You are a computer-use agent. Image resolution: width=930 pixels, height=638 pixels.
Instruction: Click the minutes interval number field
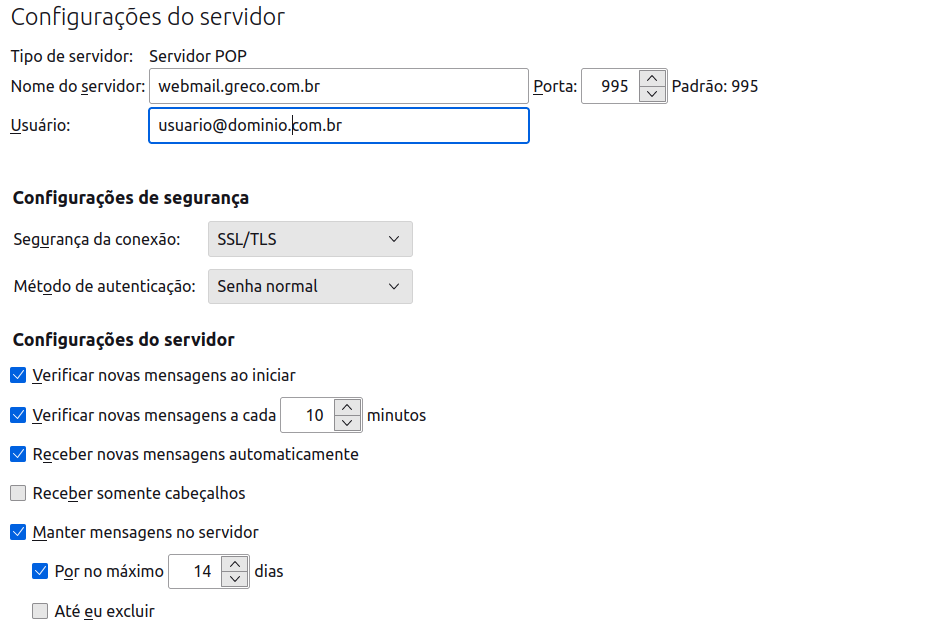[308, 415]
